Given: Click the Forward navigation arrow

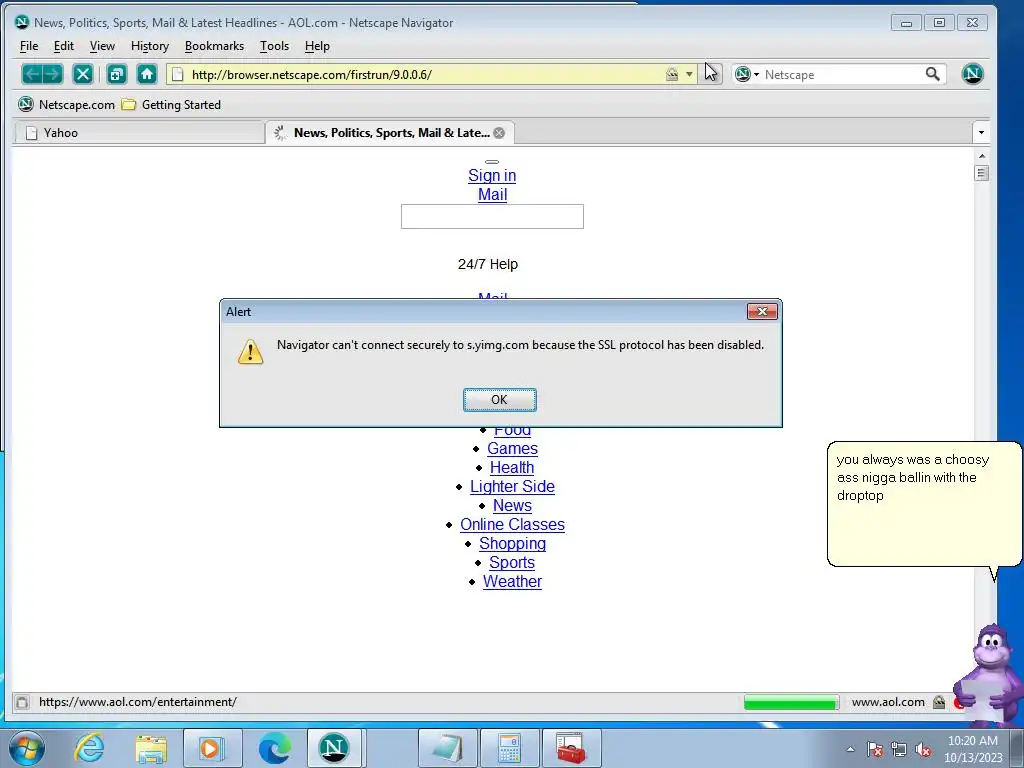Looking at the screenshot, I should (53, 74).
